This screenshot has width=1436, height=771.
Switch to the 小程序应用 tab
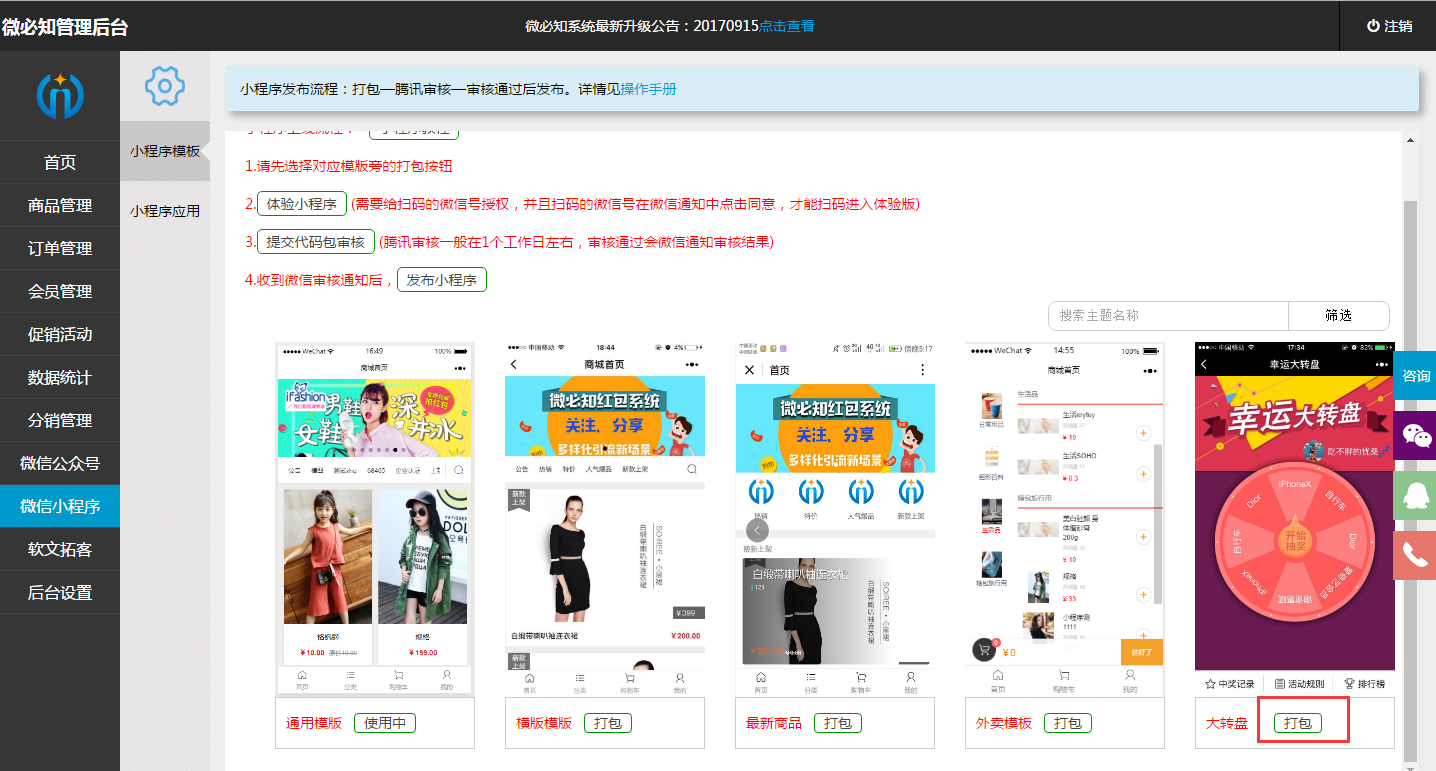pyautogui.click(x=165, y=211)
